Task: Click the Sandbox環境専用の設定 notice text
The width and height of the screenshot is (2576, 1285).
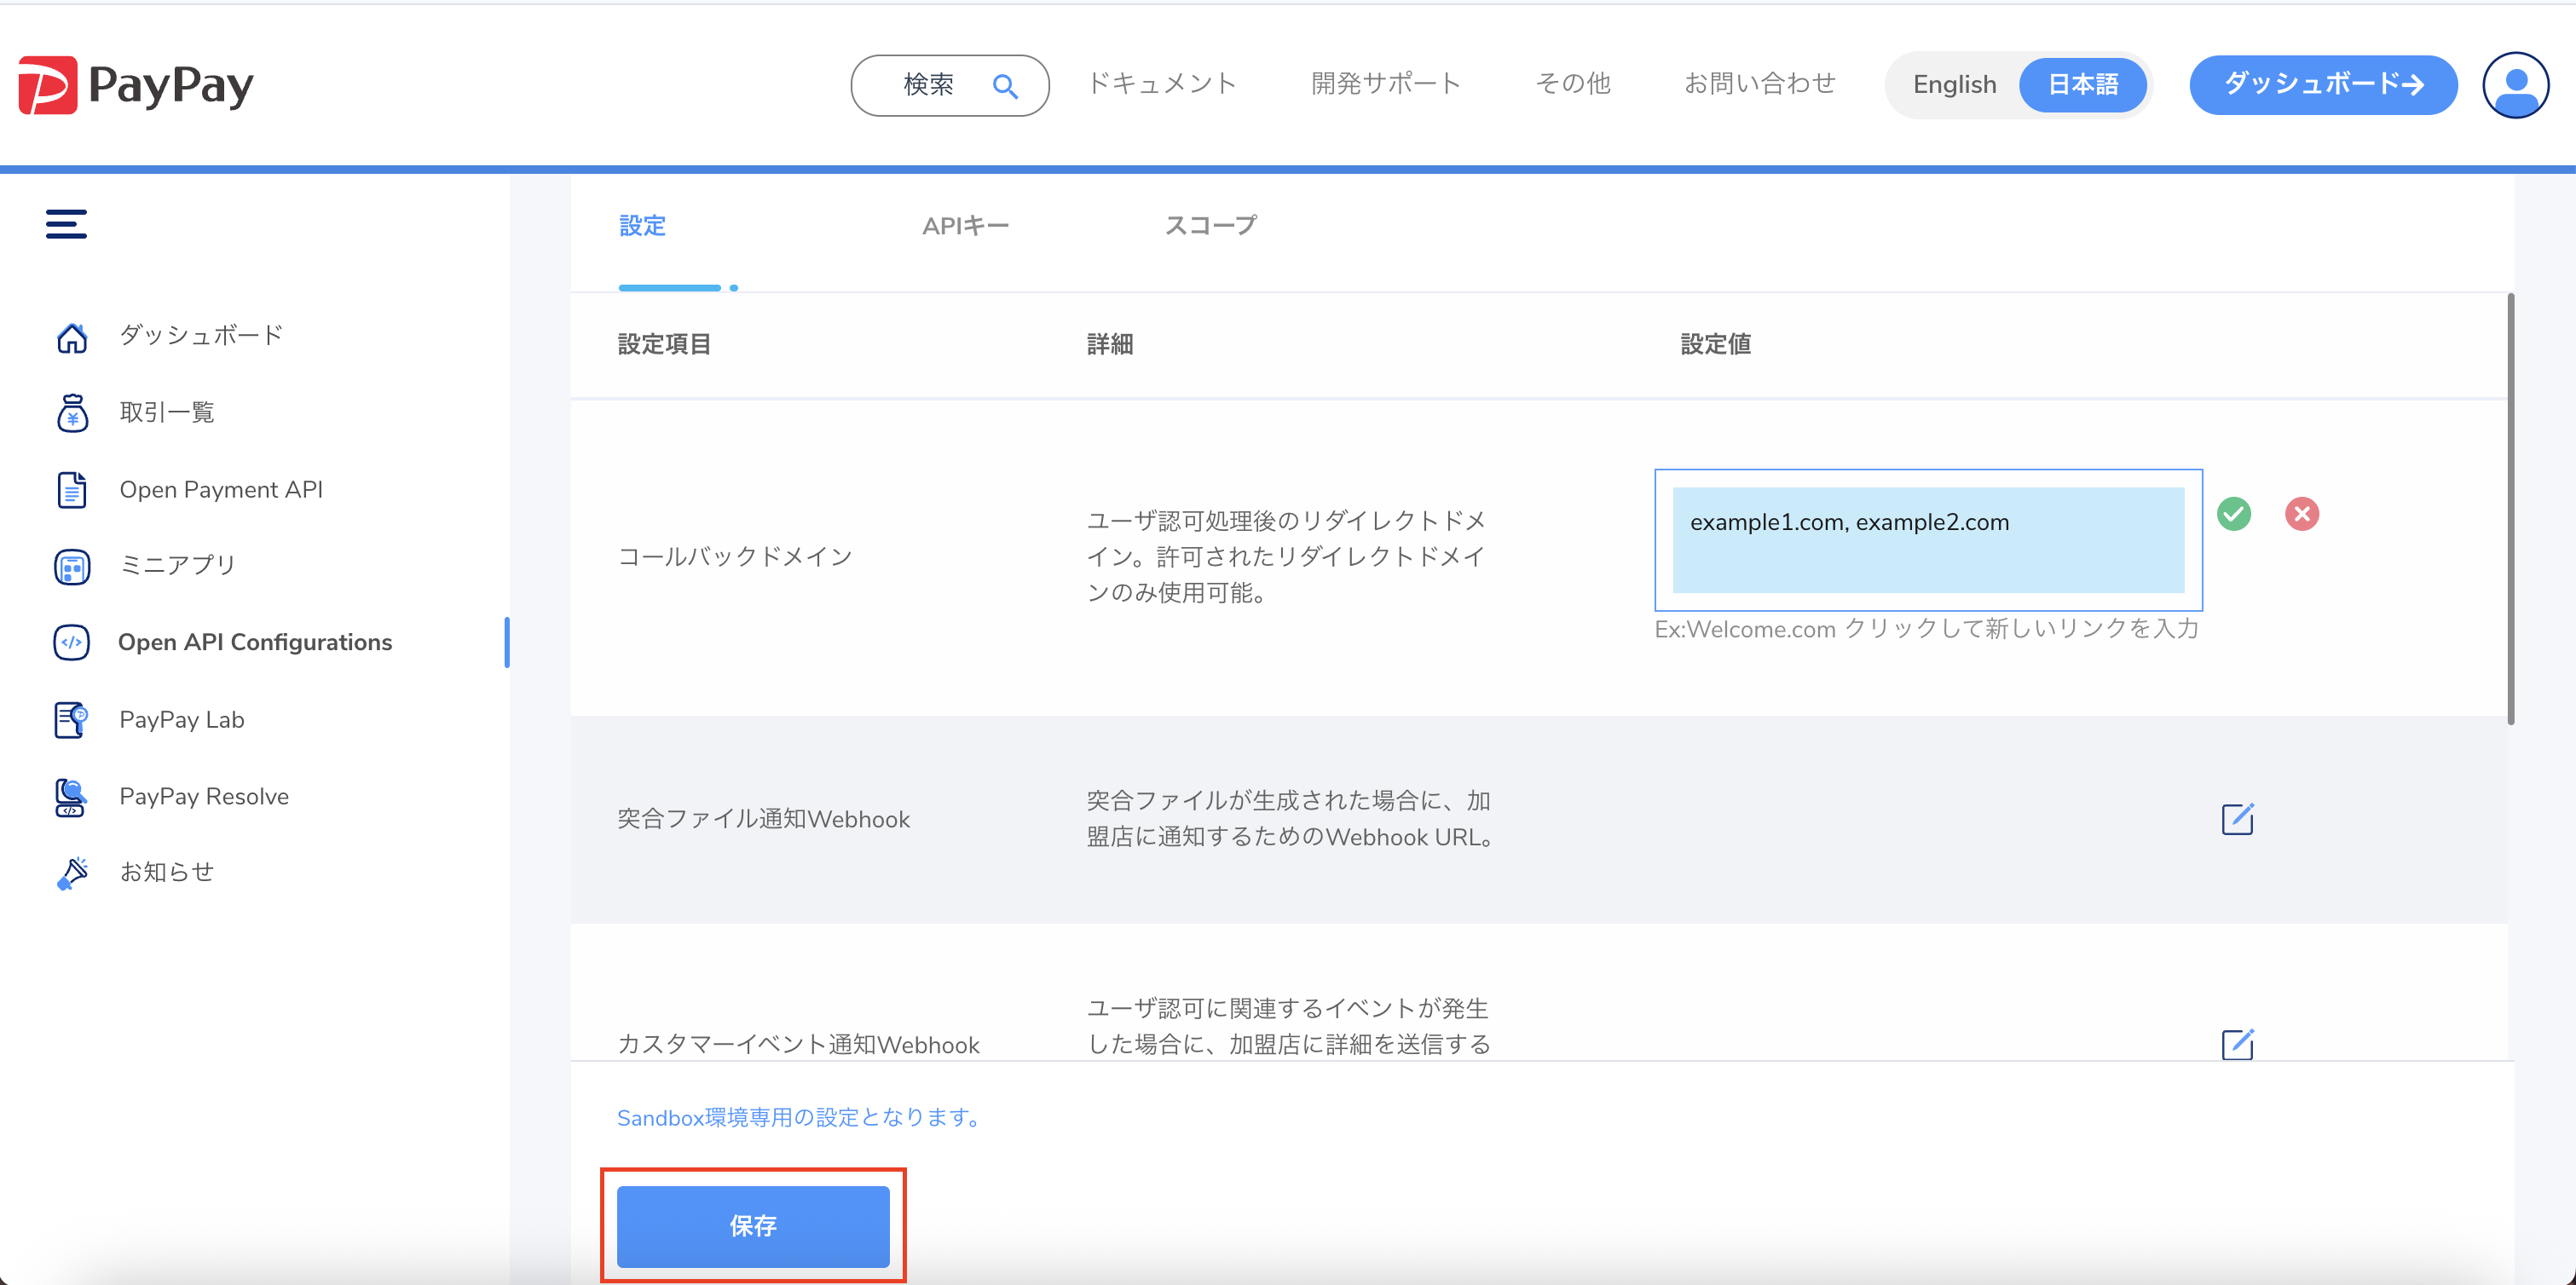Action: [x=801, y=1117]
